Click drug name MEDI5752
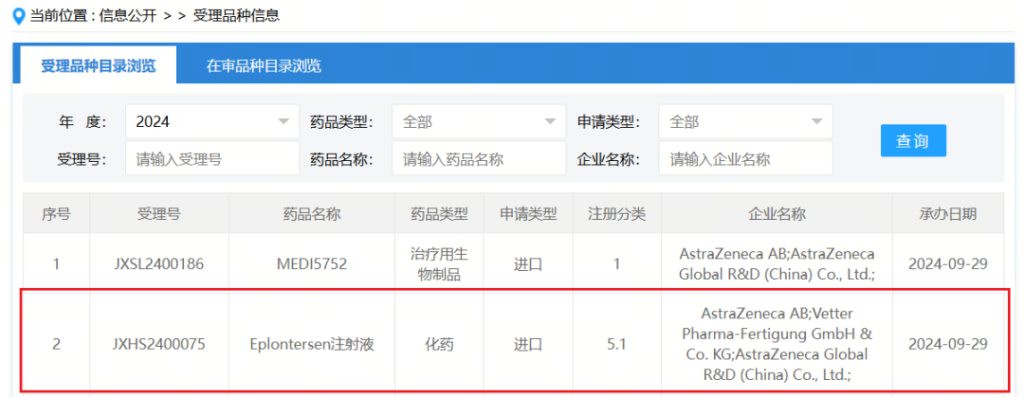 [x=312, y=264]
